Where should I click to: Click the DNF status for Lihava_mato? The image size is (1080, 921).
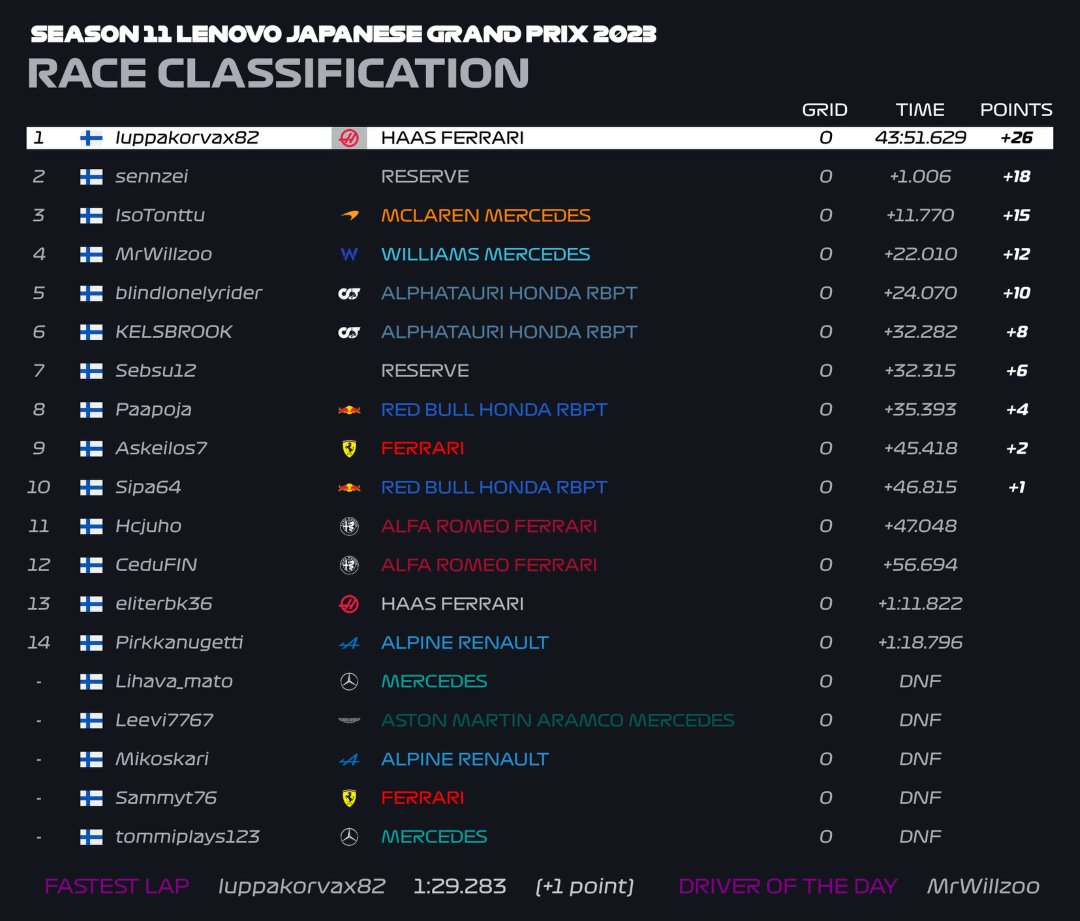pos(920,681)
